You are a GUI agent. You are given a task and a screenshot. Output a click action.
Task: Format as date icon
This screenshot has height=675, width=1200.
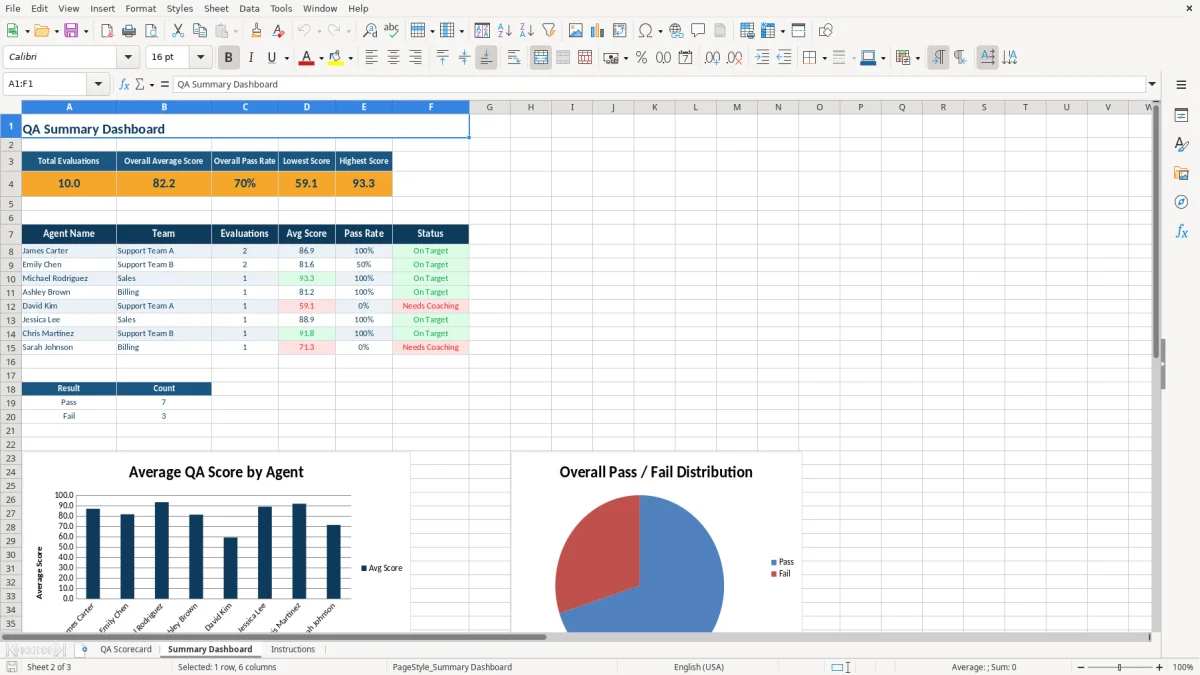[x=685, y=58]
